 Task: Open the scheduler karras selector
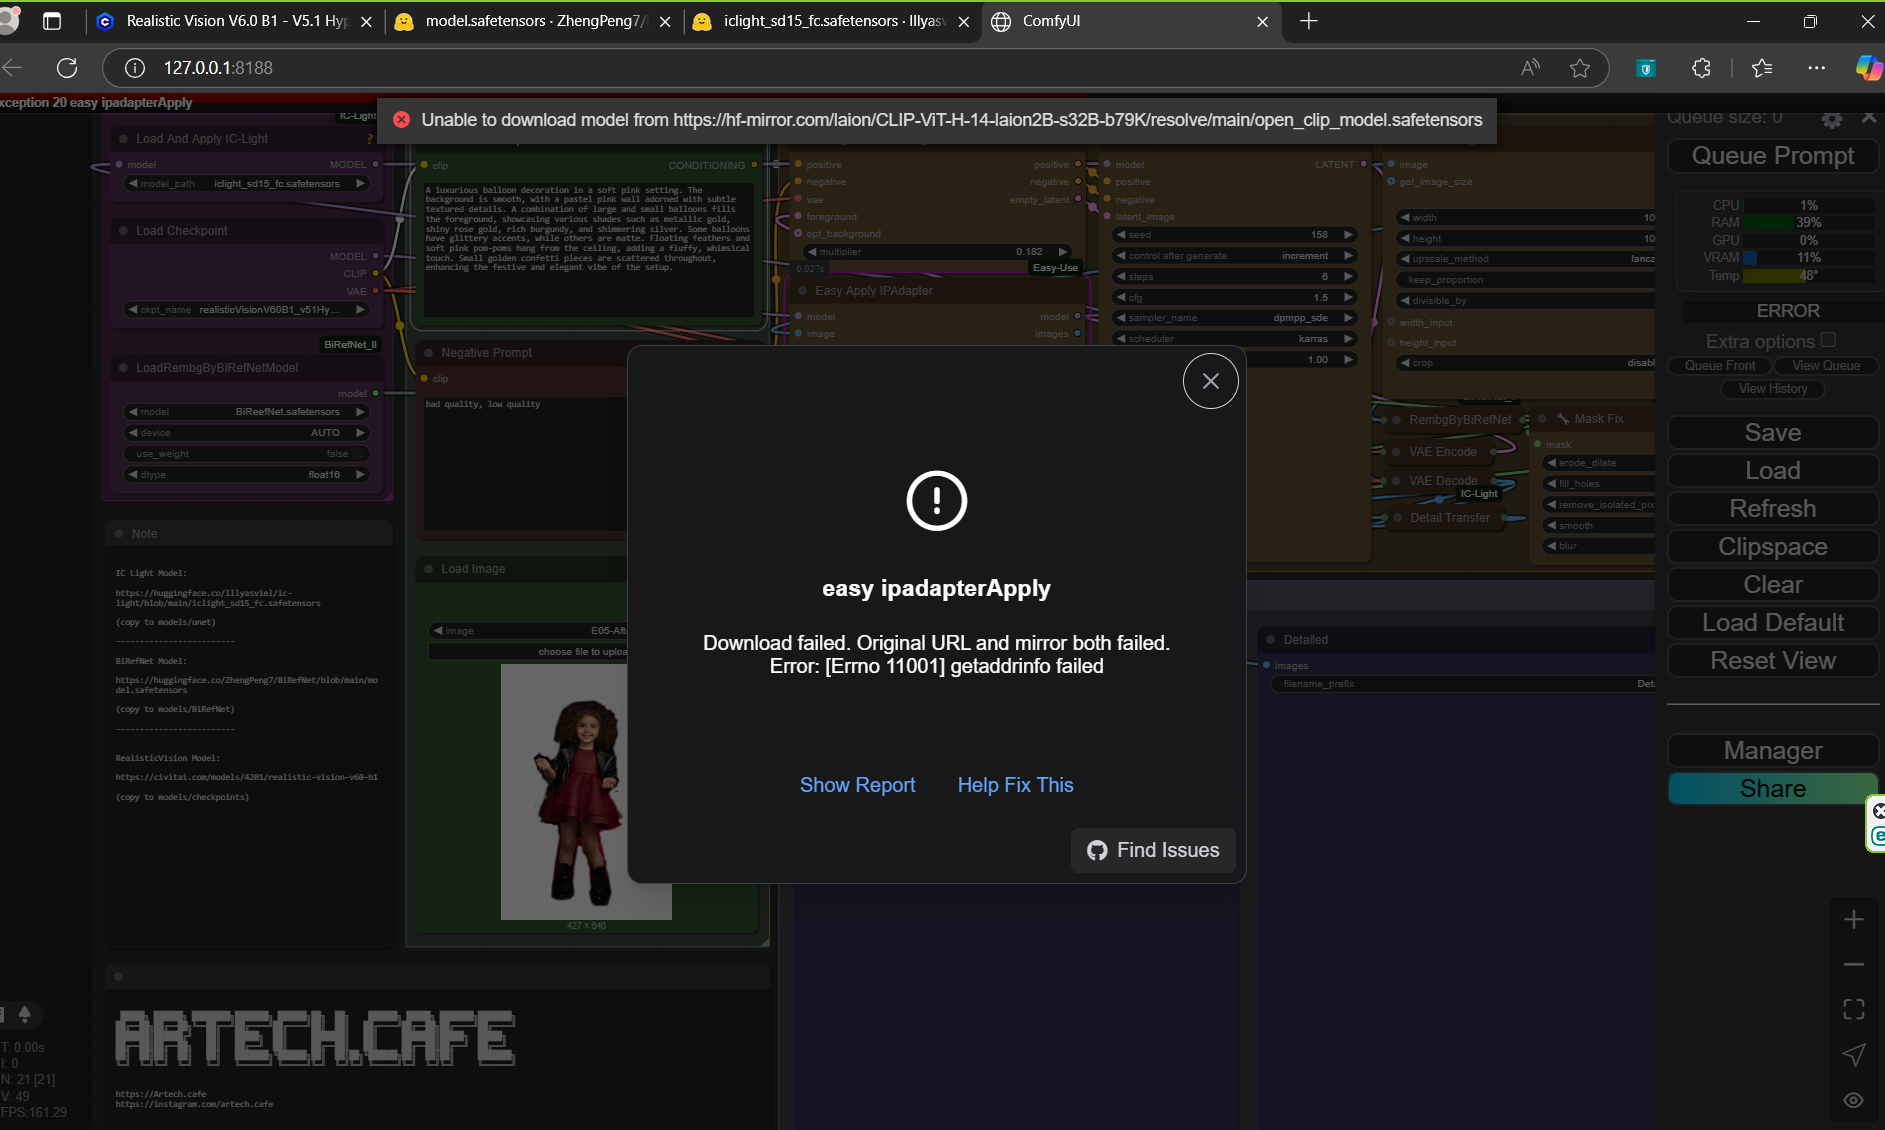(1235, 339)
